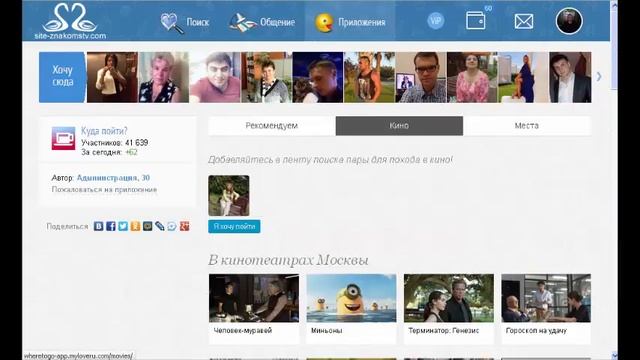This screenshot has width=640, height=360.
Task: Open the Приложения menu item
Action: click(362, 22)
